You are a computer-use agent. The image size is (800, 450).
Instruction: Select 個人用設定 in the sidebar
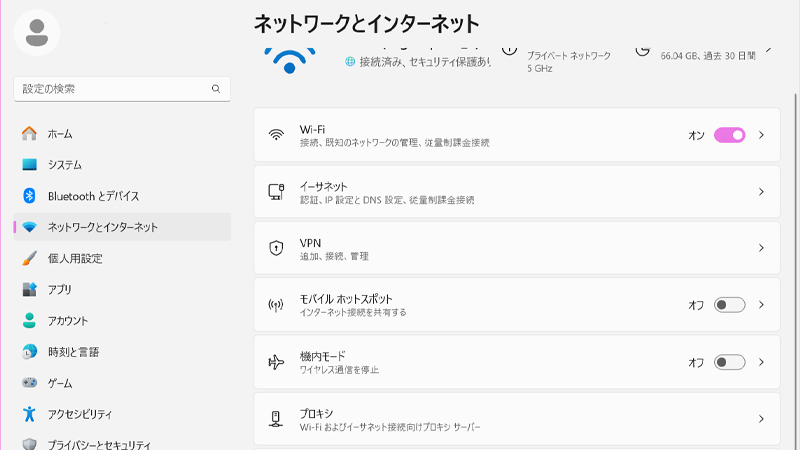[122, 258]
